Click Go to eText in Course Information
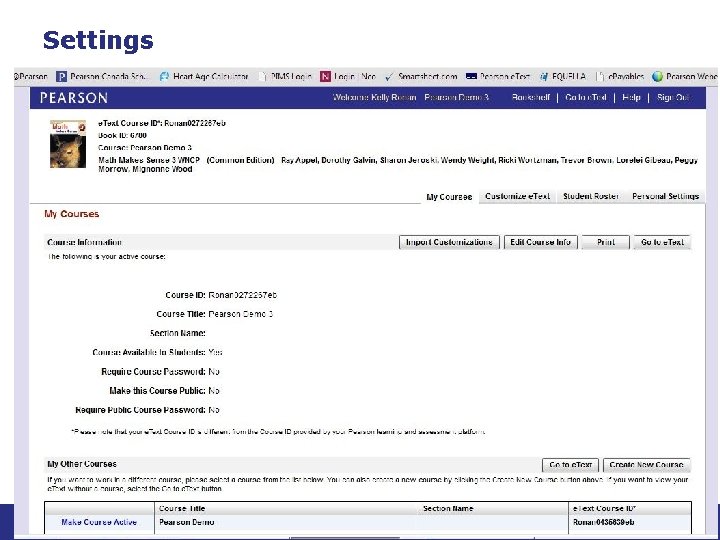 662,242
